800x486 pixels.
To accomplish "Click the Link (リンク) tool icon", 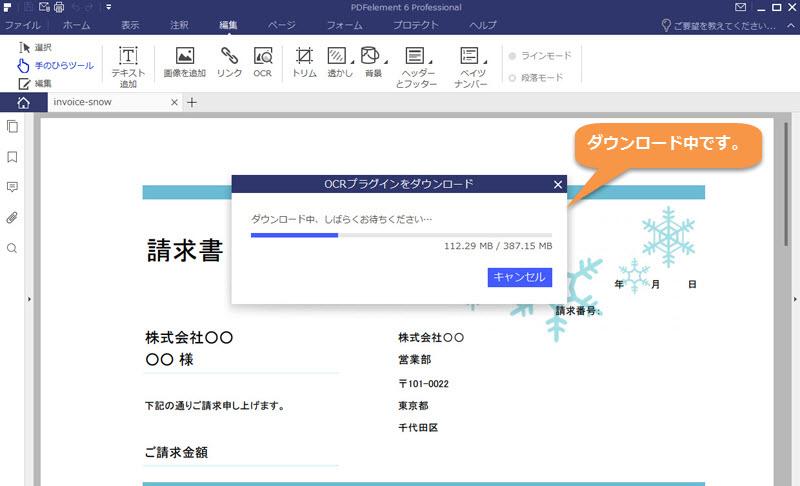I will point(229,63).
